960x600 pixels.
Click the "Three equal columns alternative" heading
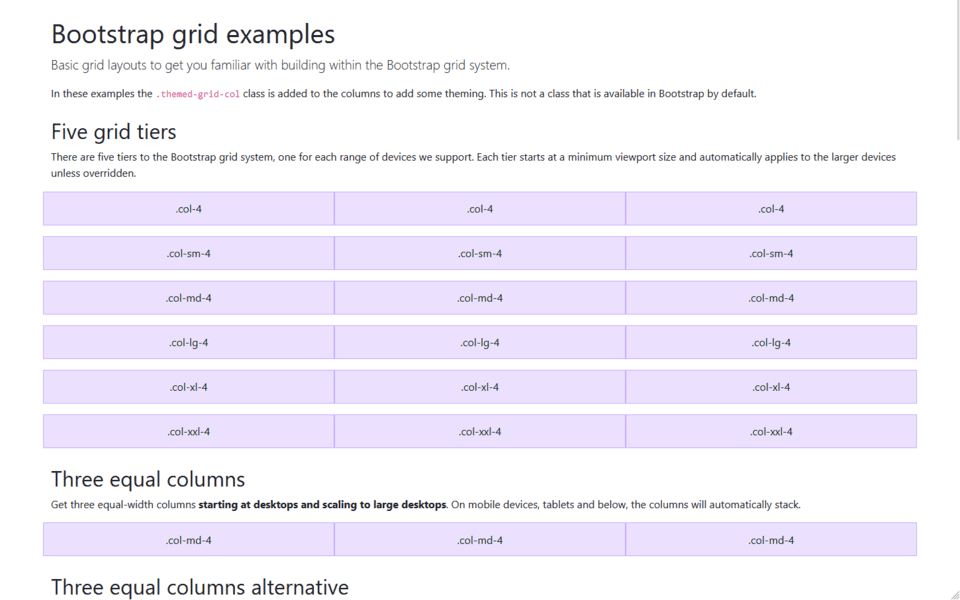pyautogui.click(x=200, y=587)
